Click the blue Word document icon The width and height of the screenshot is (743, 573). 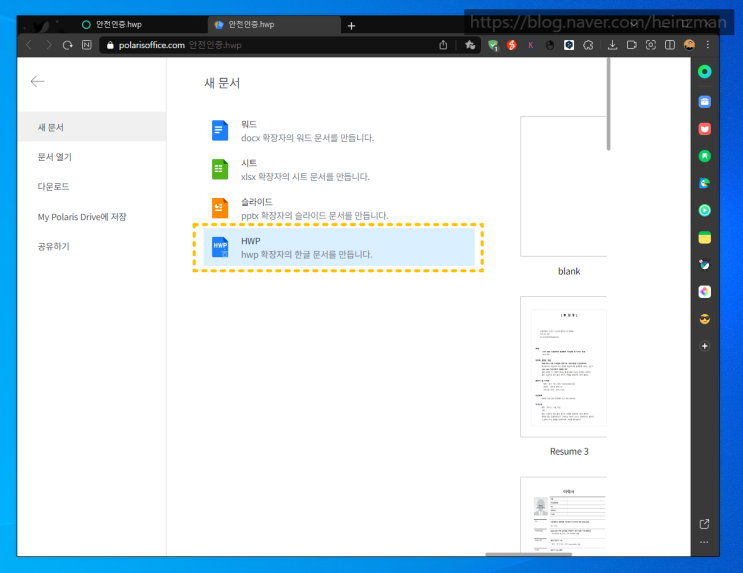coord(219,131)
